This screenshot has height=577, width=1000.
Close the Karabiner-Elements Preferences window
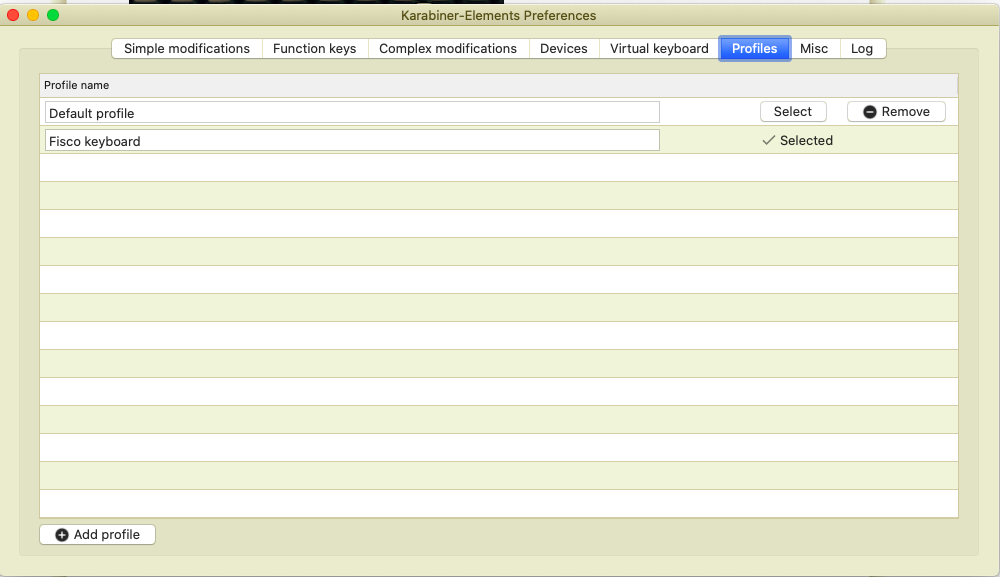[x=13, y=15]
